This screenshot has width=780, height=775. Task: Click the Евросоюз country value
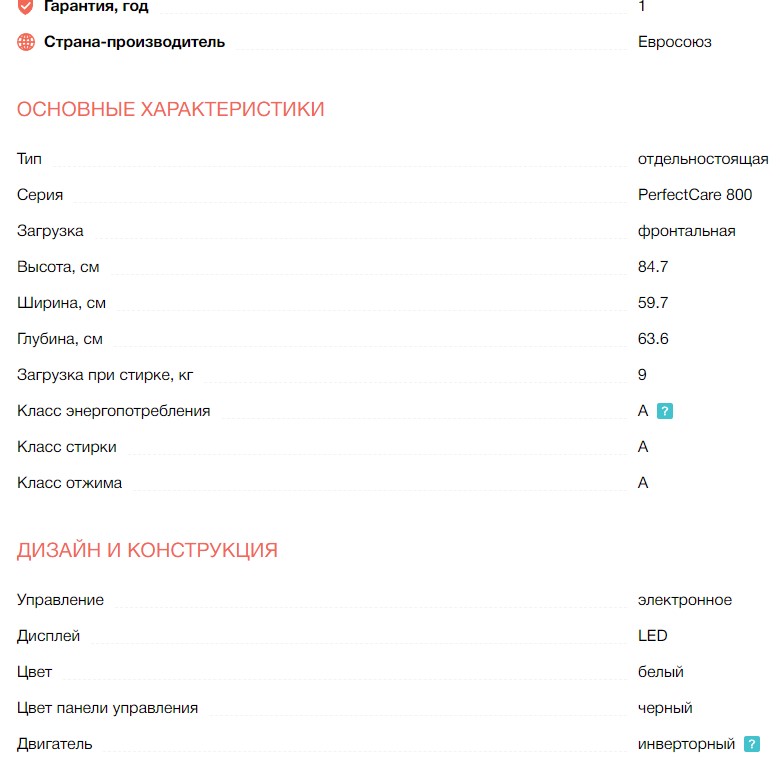pos(675,42)
